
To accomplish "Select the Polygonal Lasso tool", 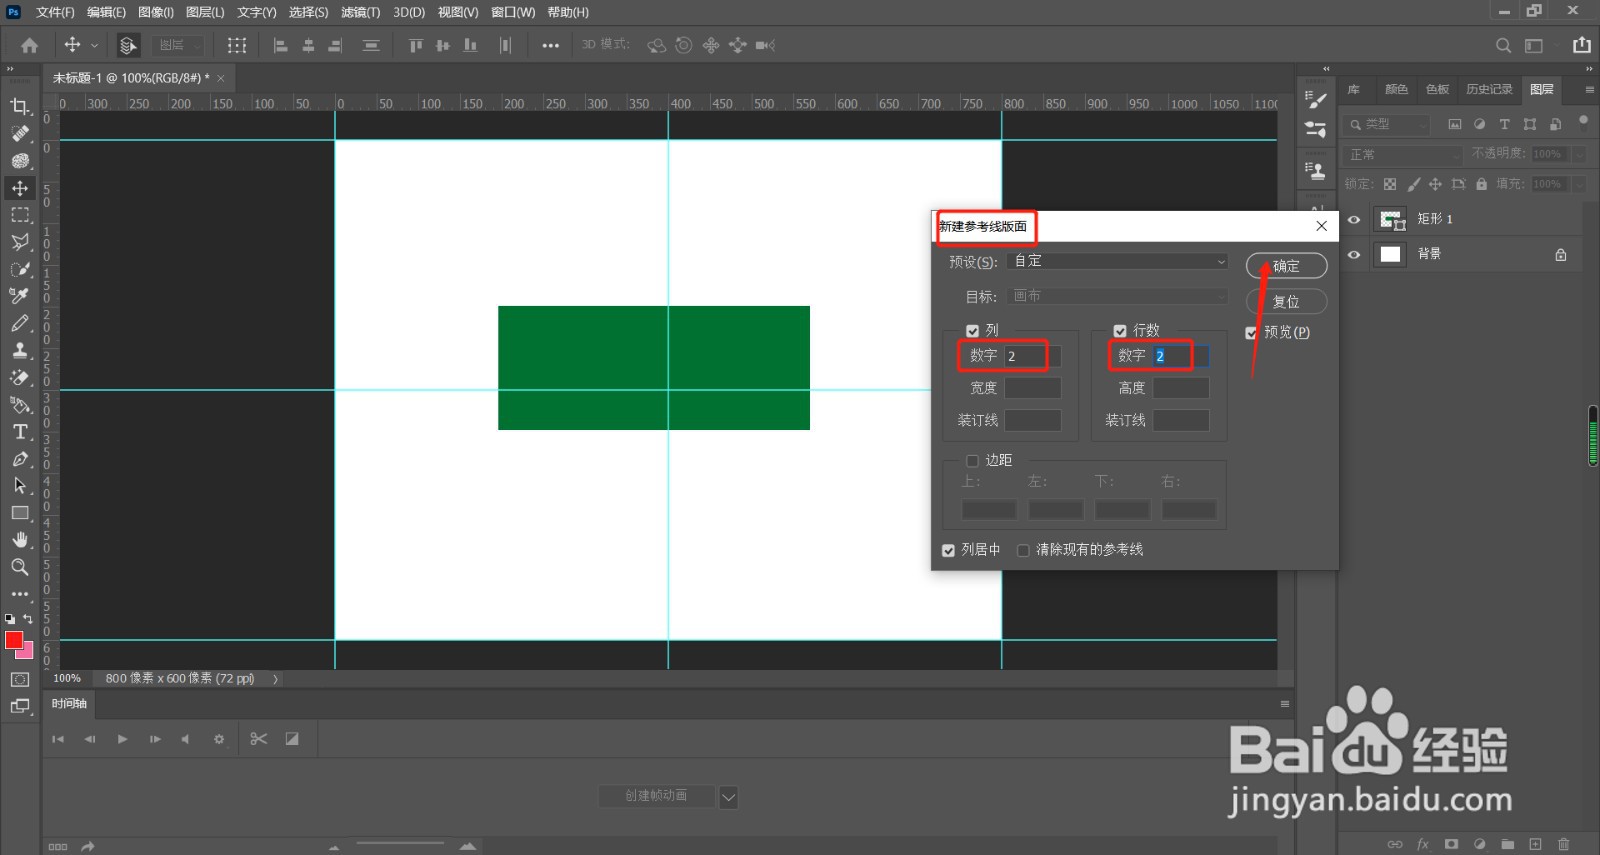I will point(19,242).
